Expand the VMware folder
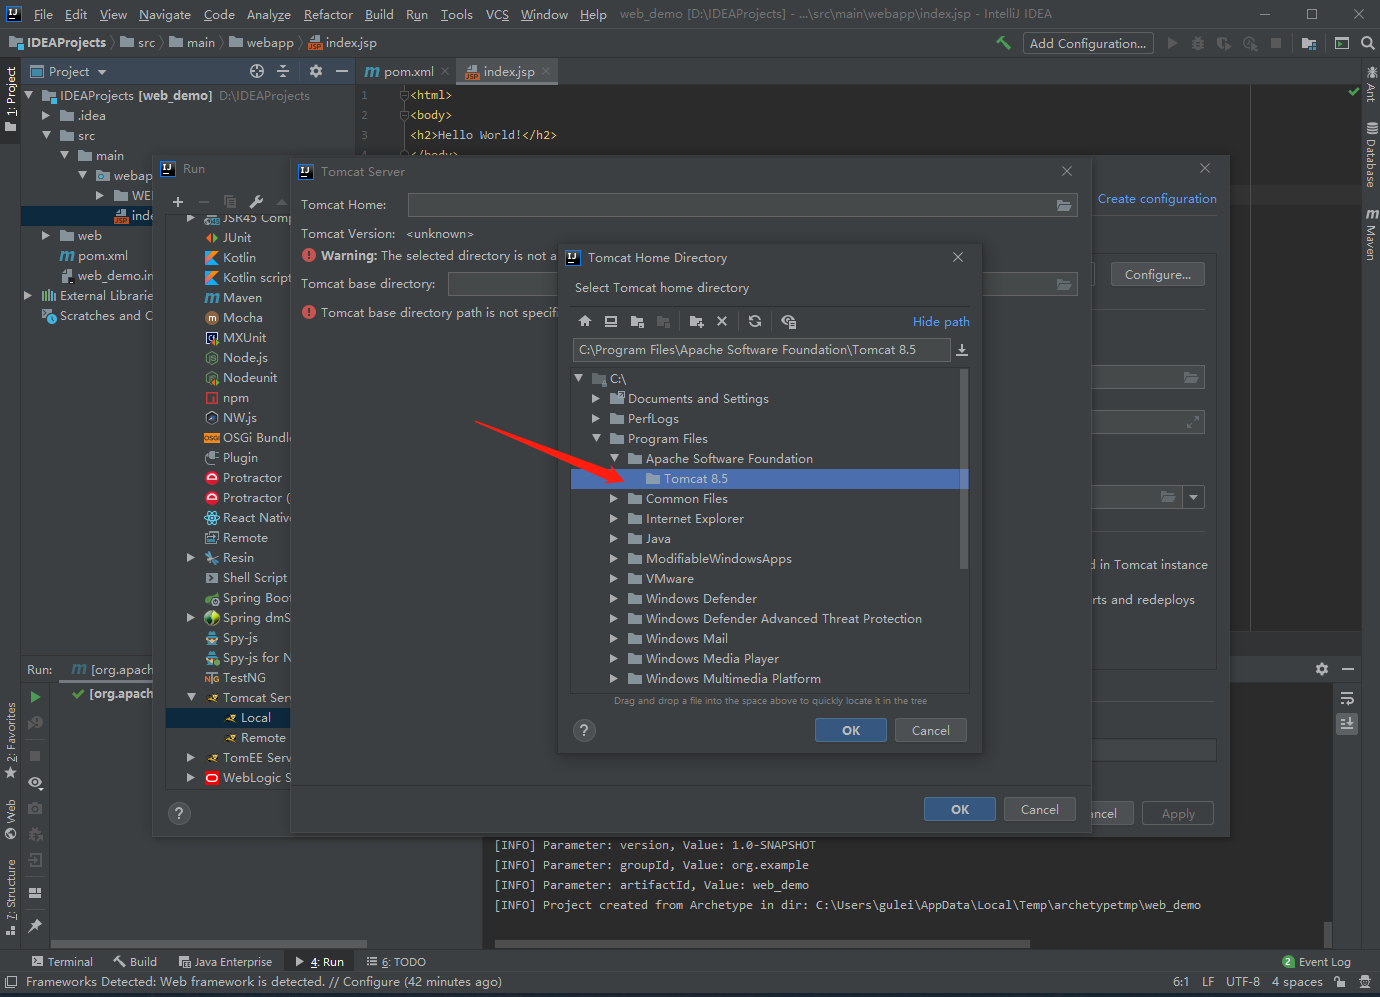 [x=614, y=578]
